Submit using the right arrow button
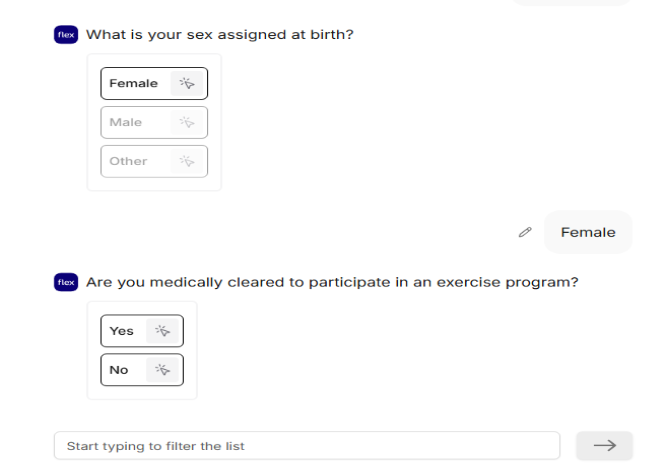The image size is (666, 475). click(604, 446)
